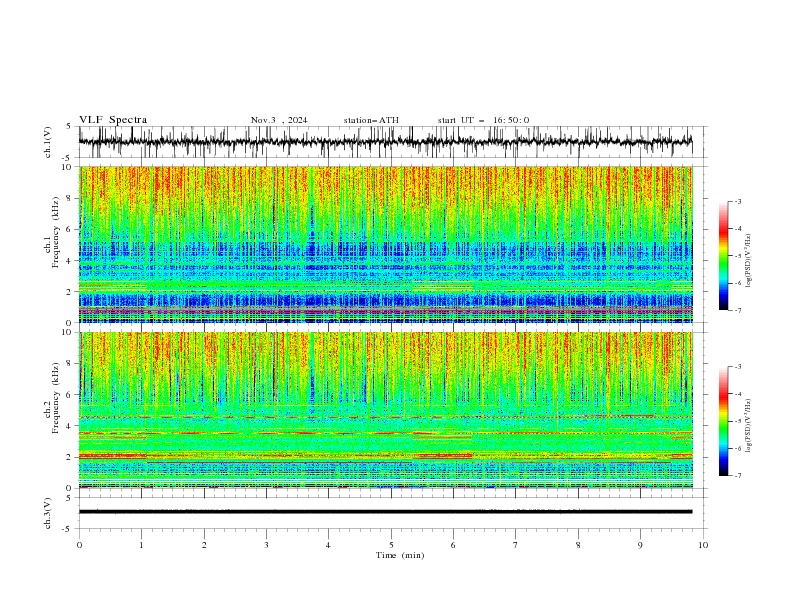Click time axis tick label "8"
This screenshot has height=612, width=792.
pyautogui.click(x=578, y=545)
